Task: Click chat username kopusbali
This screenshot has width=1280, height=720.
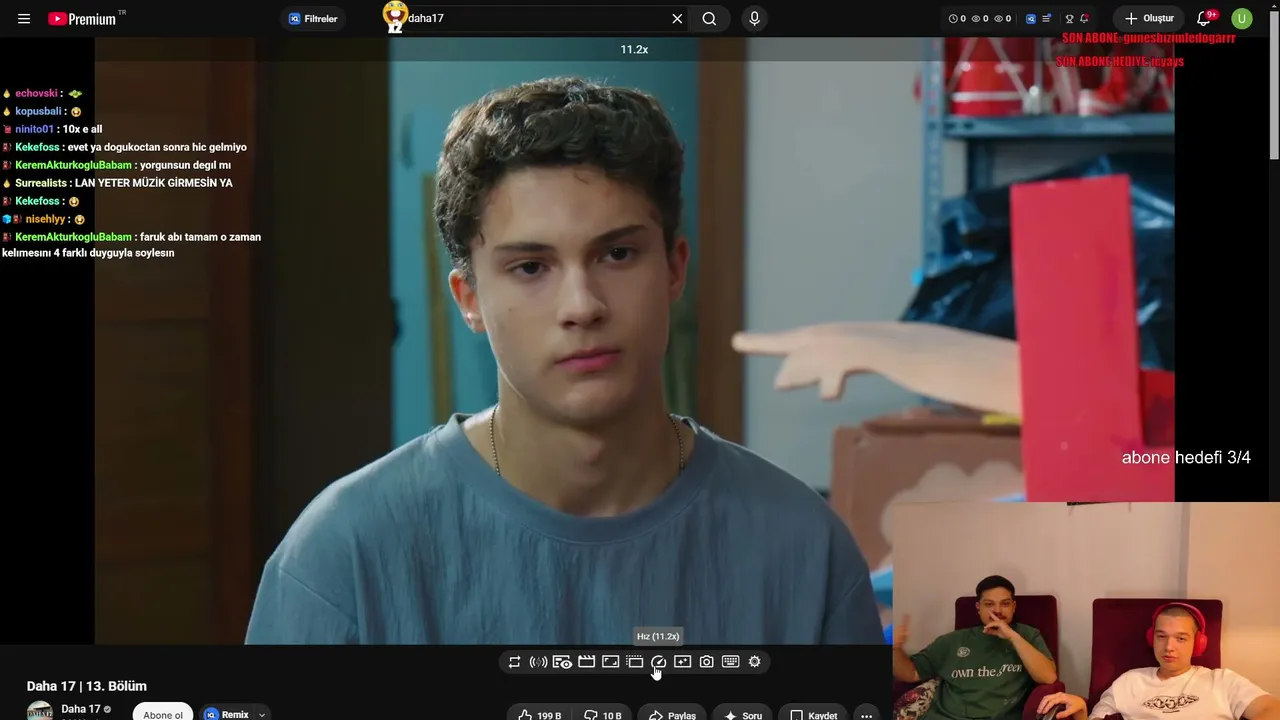Action: click(x=38, y=111)
